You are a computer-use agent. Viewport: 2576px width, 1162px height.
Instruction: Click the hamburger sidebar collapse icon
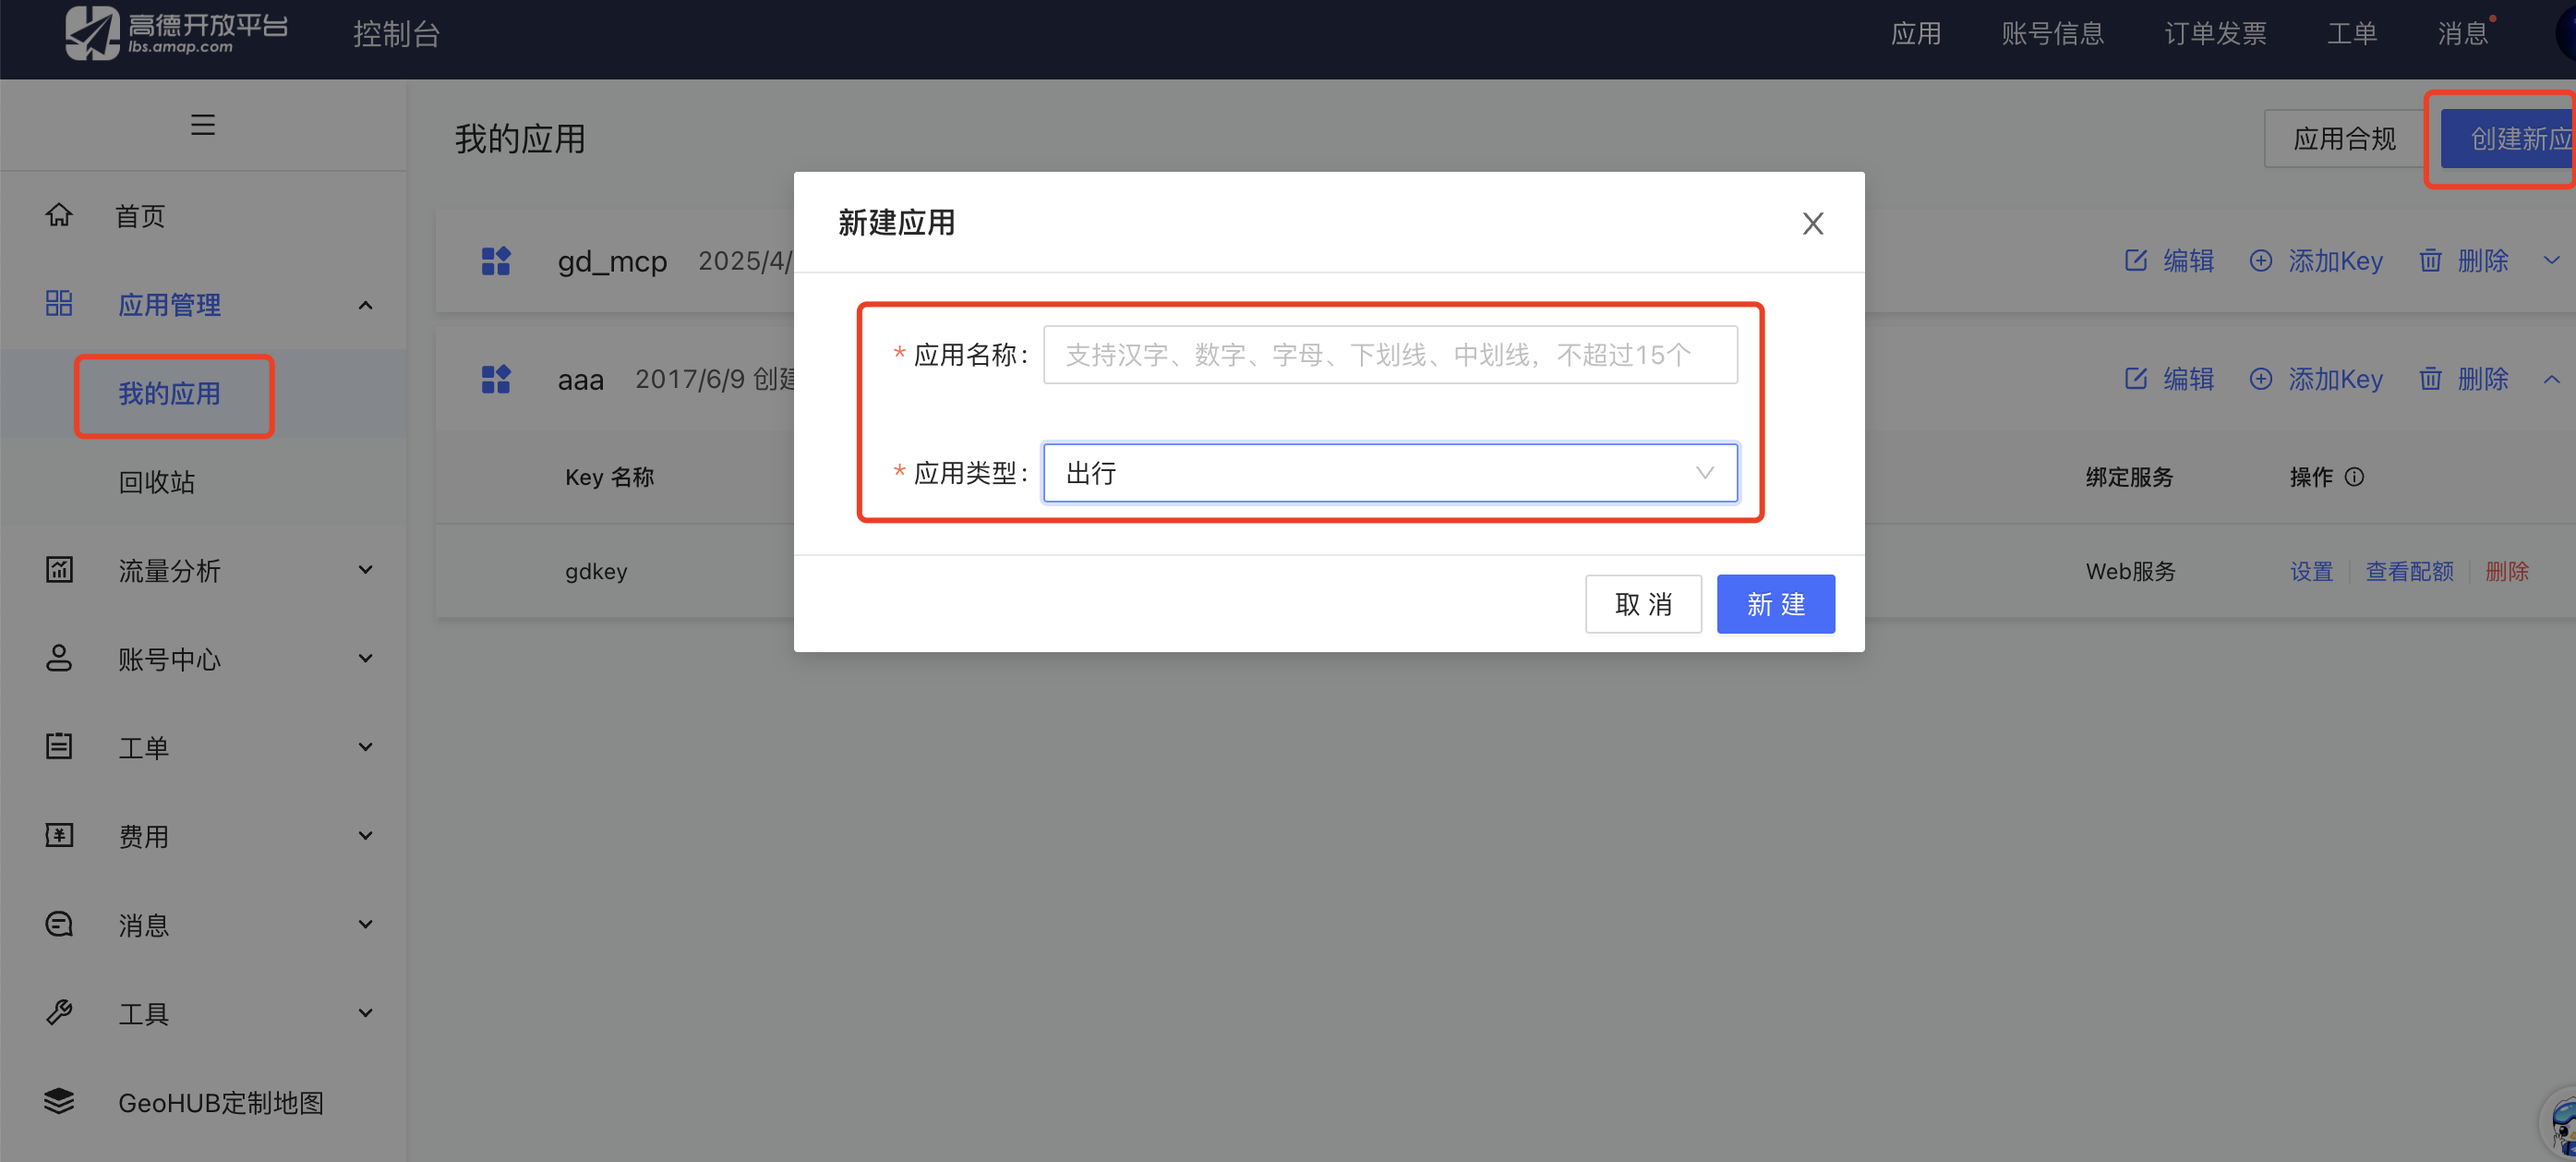tap(203, 125)
